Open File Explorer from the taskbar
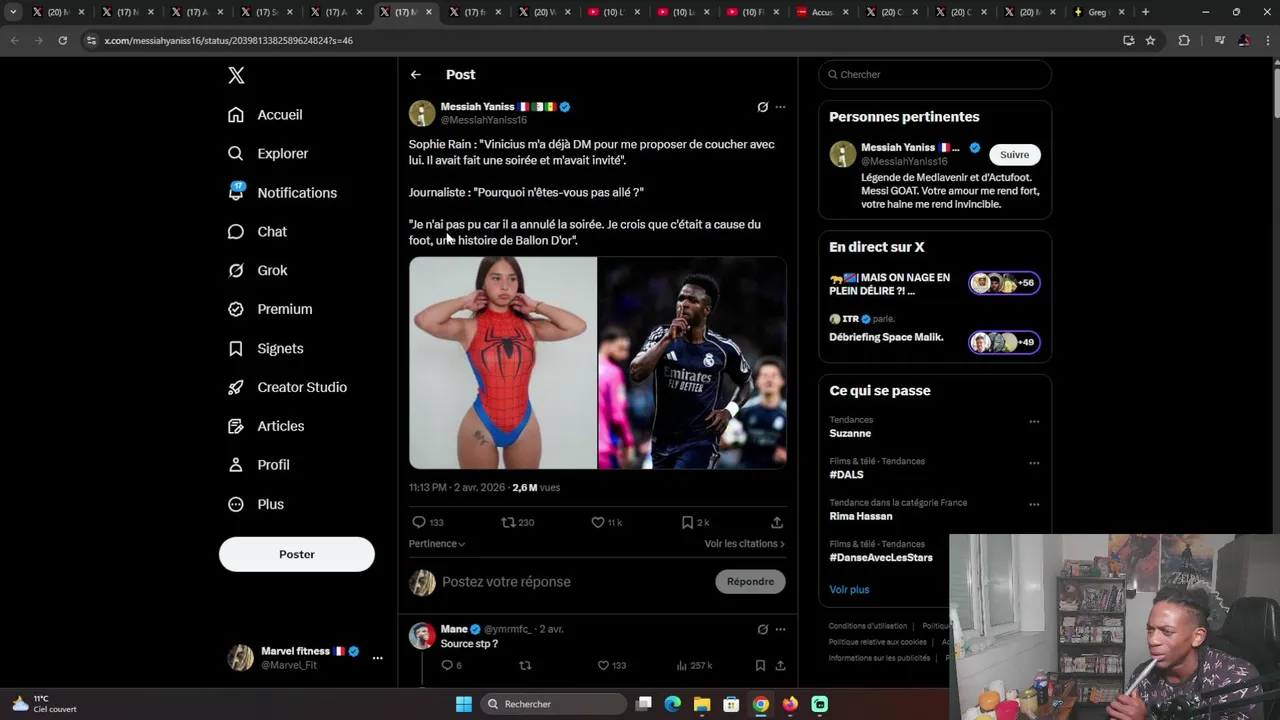The width and height of the screenshot is (1280, 720). [702, 704]
